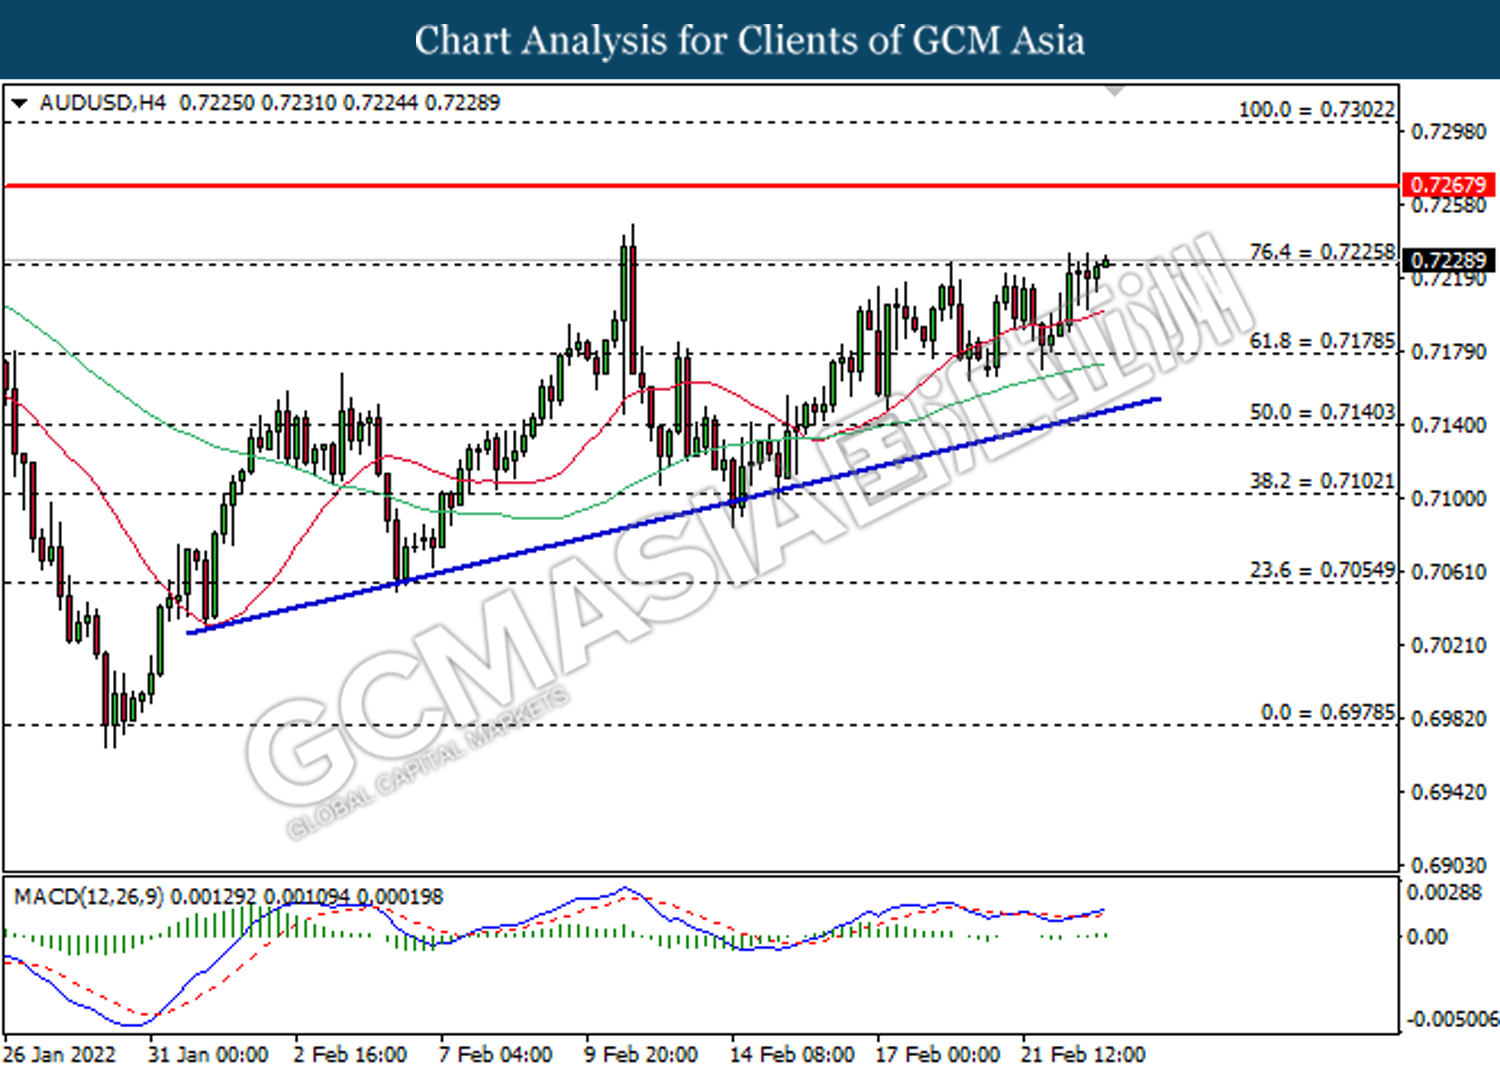This screenshot has width=1500, height=1071.
Task: Click the '21 Feb 12:00' time axis label
Action: [x=1083, y=1054]
